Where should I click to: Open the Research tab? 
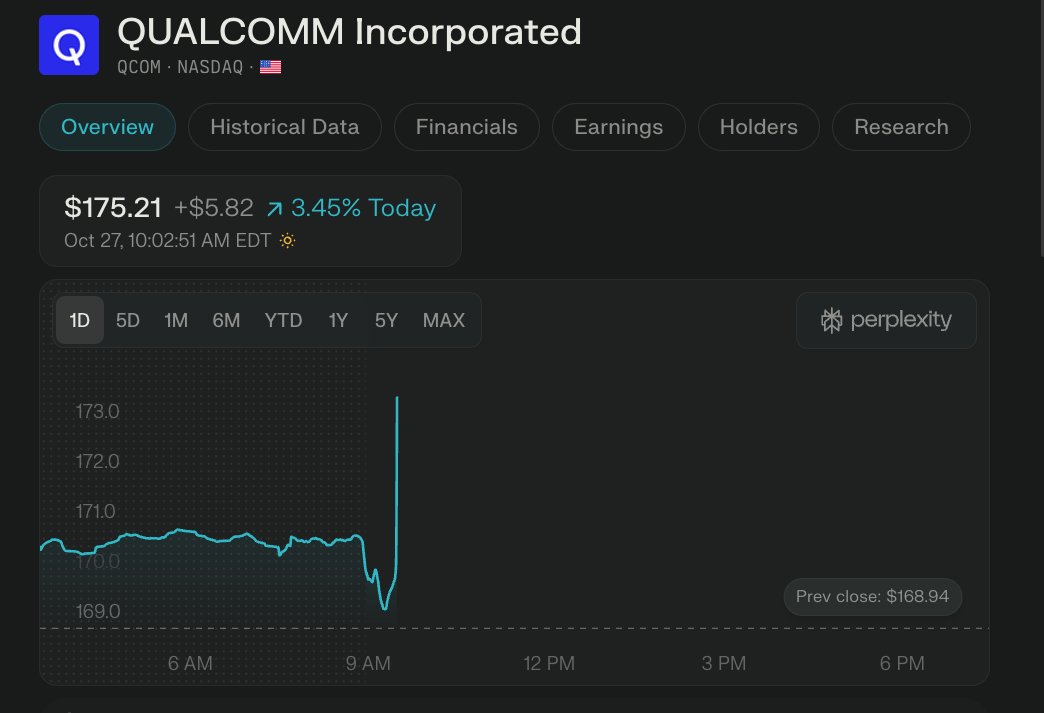901,127
